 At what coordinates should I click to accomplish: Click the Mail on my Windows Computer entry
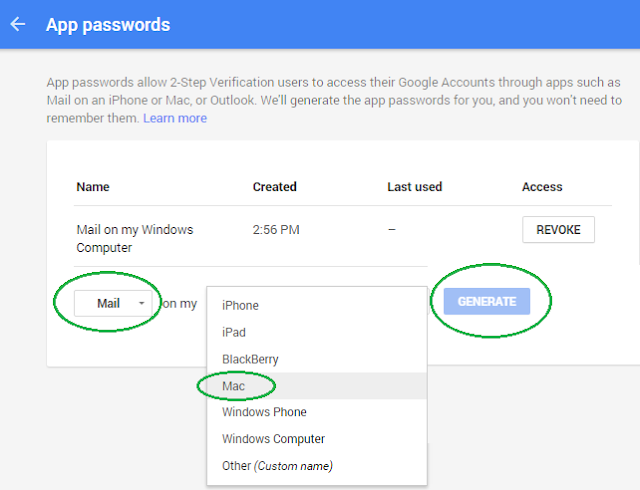(135, 238)
